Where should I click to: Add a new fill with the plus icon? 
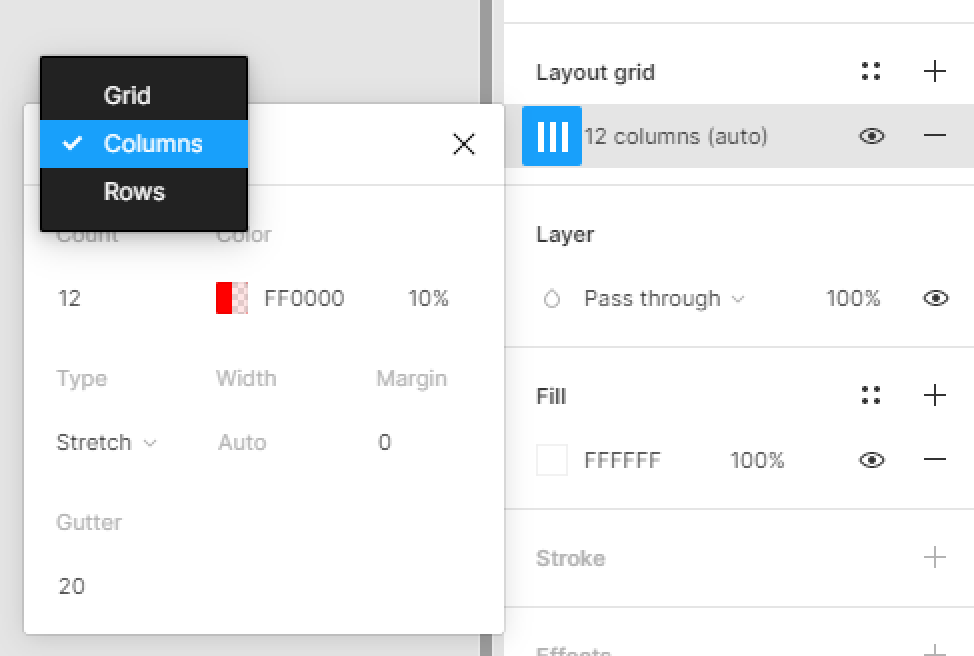coord(934,395)
